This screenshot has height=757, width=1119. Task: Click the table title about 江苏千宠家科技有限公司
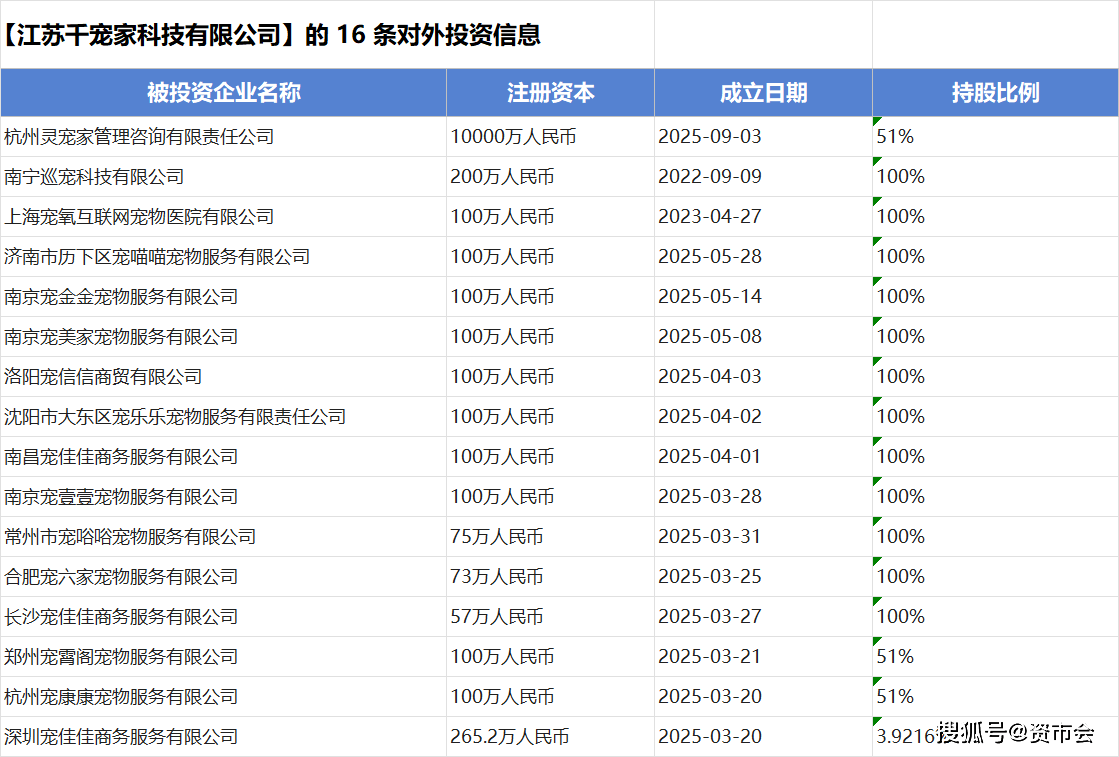(272, 35)
